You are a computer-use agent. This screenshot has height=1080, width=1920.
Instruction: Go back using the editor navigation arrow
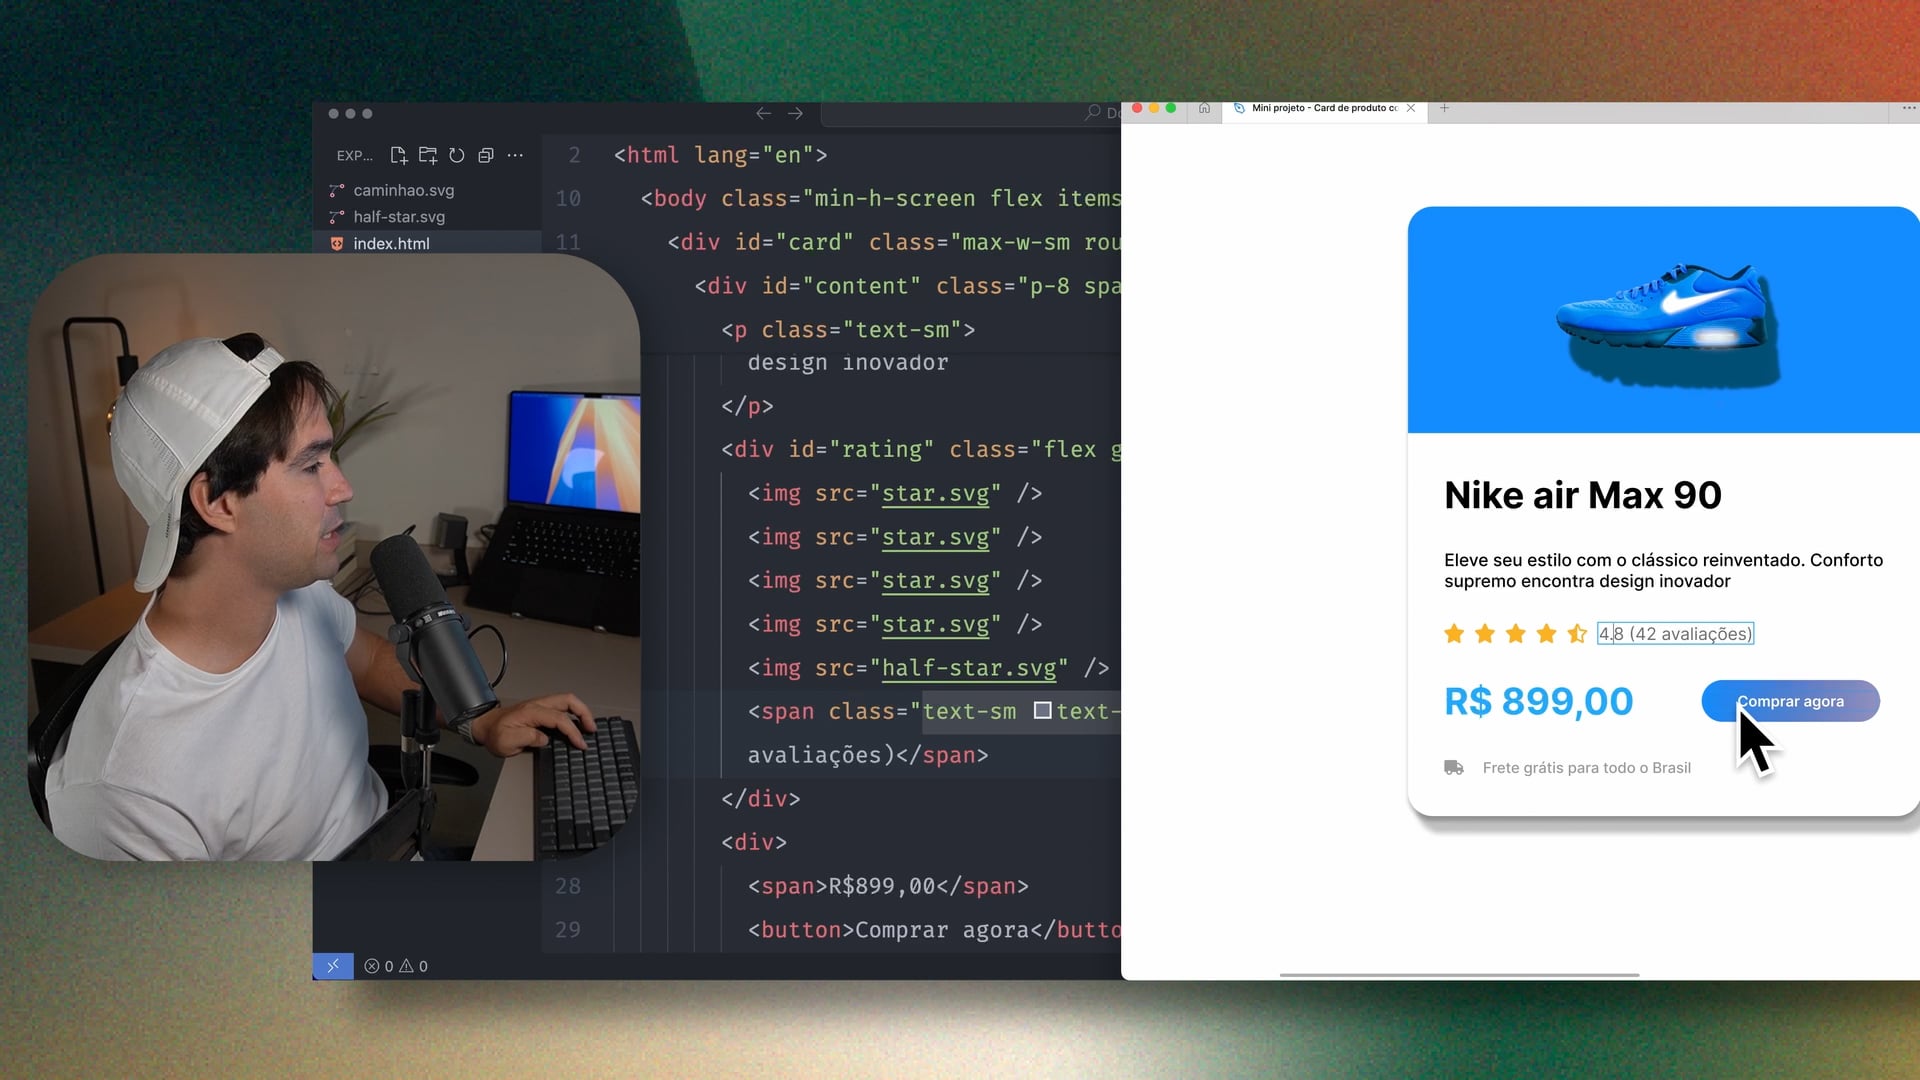tap(763, 114)
